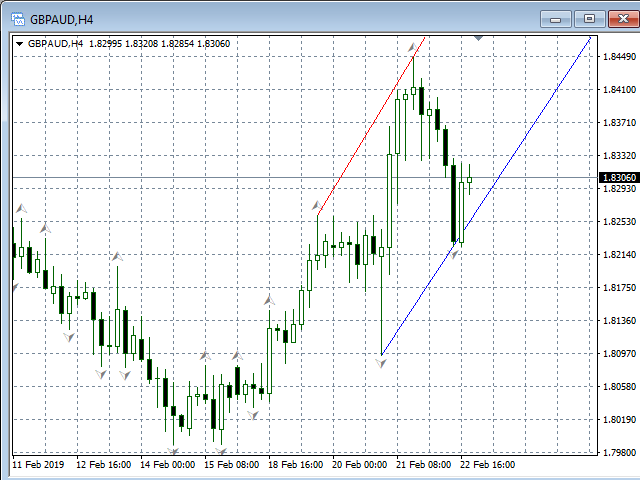The height and width of the screenshot is (480, 640).
Task: Click the 1.83710 price scale label
Action: click(x=620, y=122)
